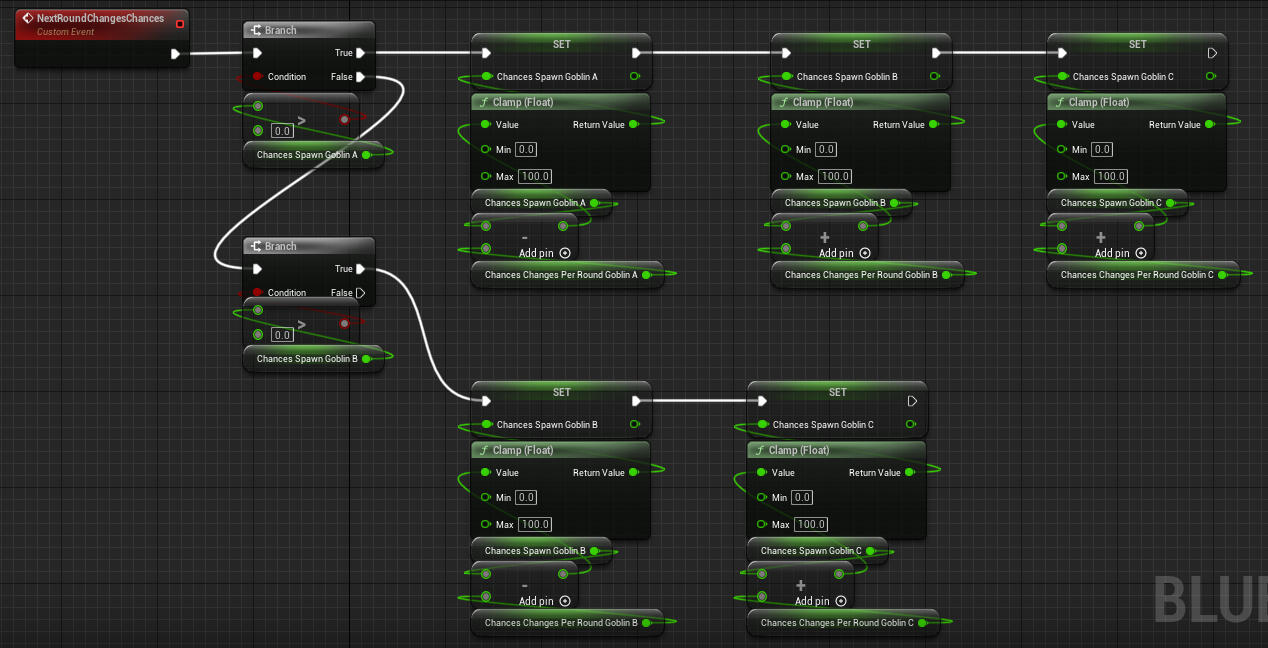Image resolution: width=1268 pixels, height=648 pixels.
Task: Click boolean output pin of Goblin A greater-than node
Action: coord(344,119)
